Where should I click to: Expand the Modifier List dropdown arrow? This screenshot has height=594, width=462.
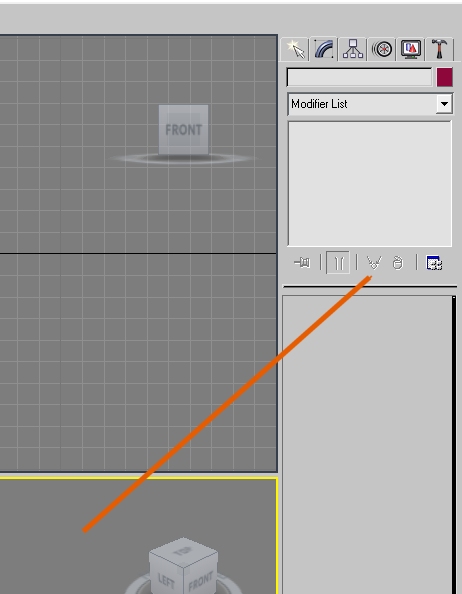click(444, 104)
